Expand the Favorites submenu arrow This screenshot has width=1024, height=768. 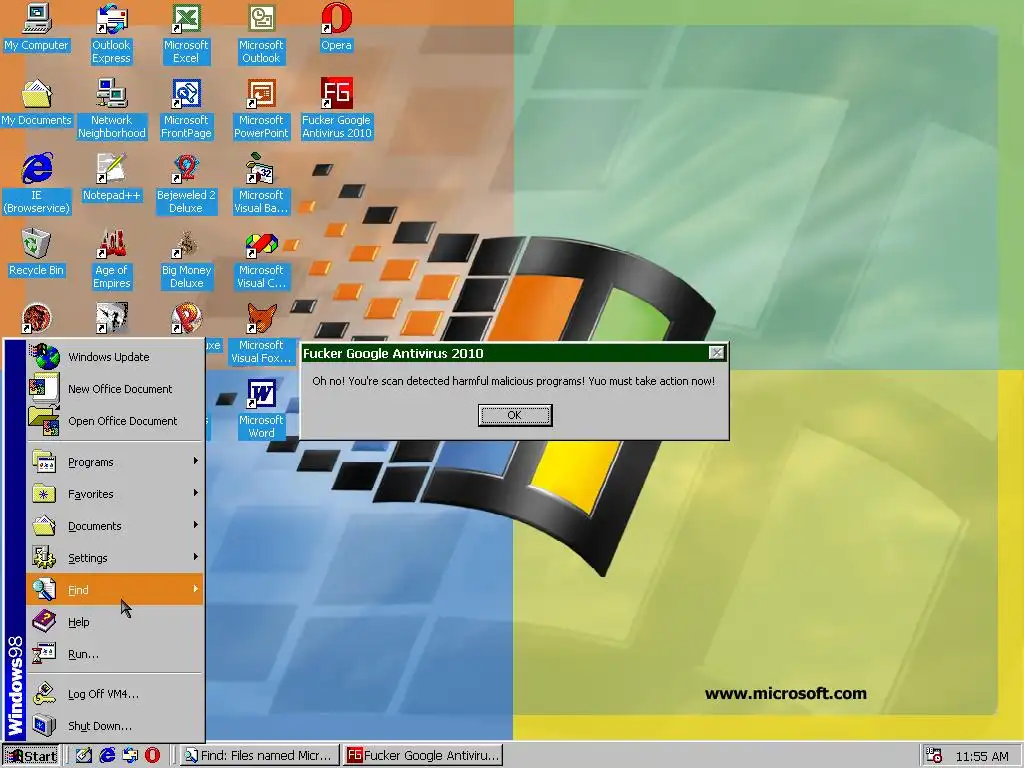[195, 493]
